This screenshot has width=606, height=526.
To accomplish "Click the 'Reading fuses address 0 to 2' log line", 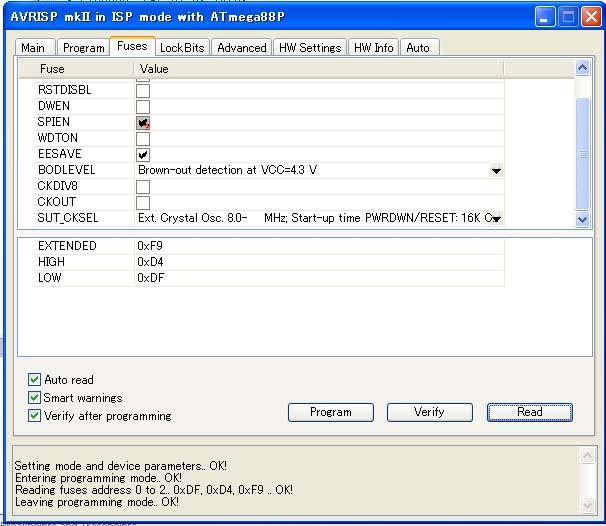I will point(154,490).
